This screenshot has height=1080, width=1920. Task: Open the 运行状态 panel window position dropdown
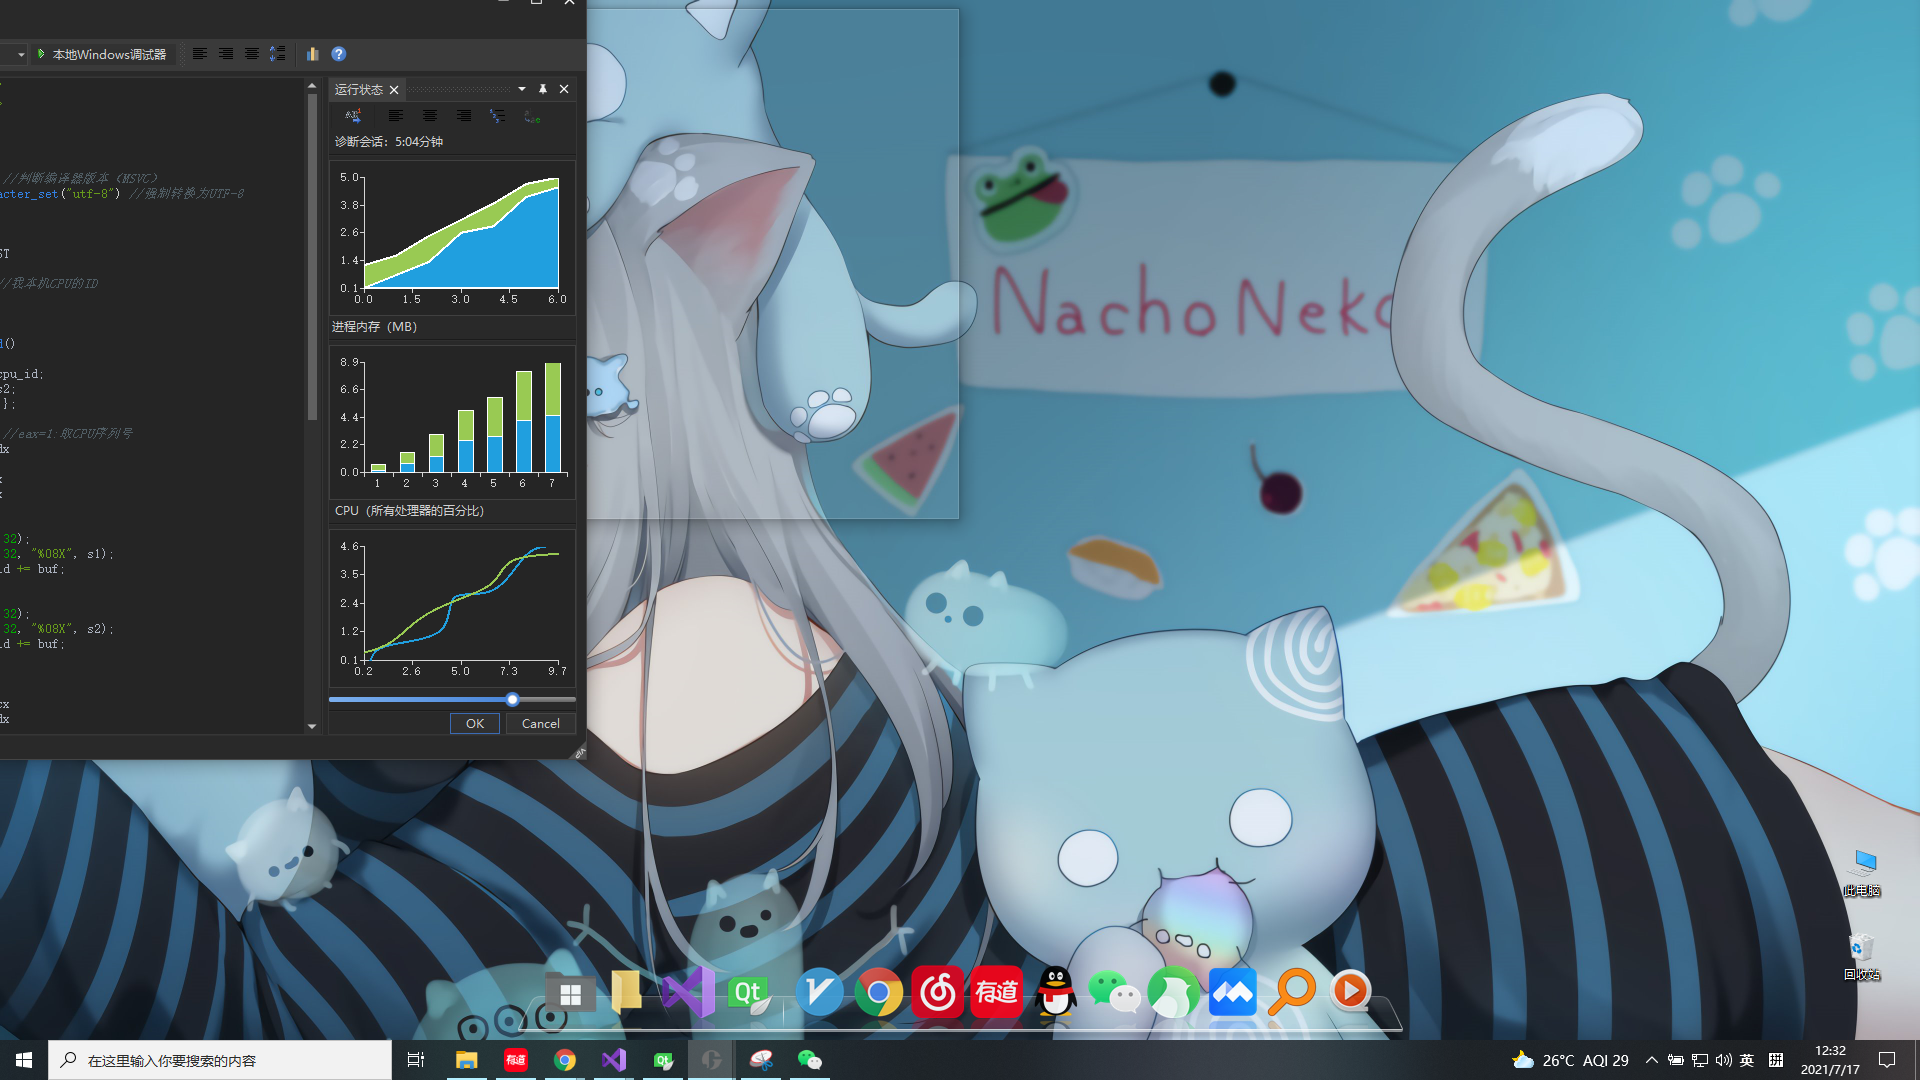pos(522,89)
